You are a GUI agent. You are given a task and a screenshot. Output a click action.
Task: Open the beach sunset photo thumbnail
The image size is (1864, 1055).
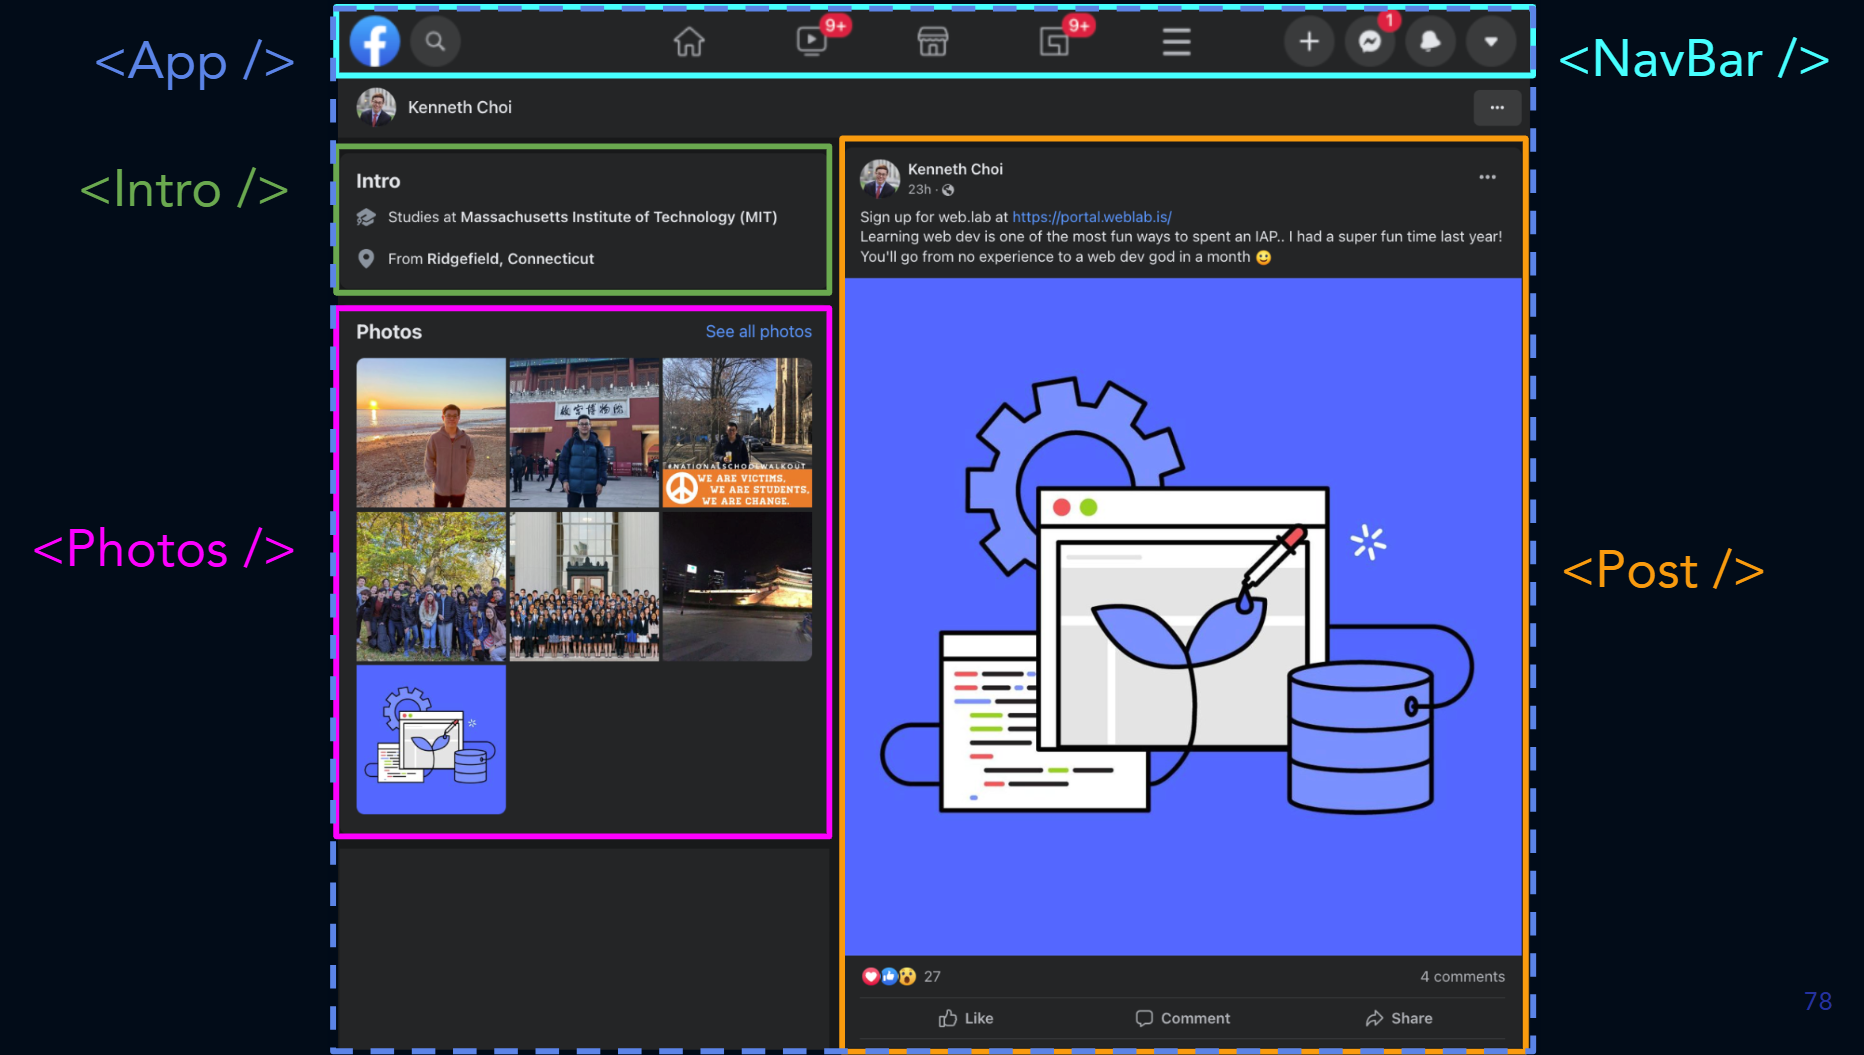click(x=431, y=433)
